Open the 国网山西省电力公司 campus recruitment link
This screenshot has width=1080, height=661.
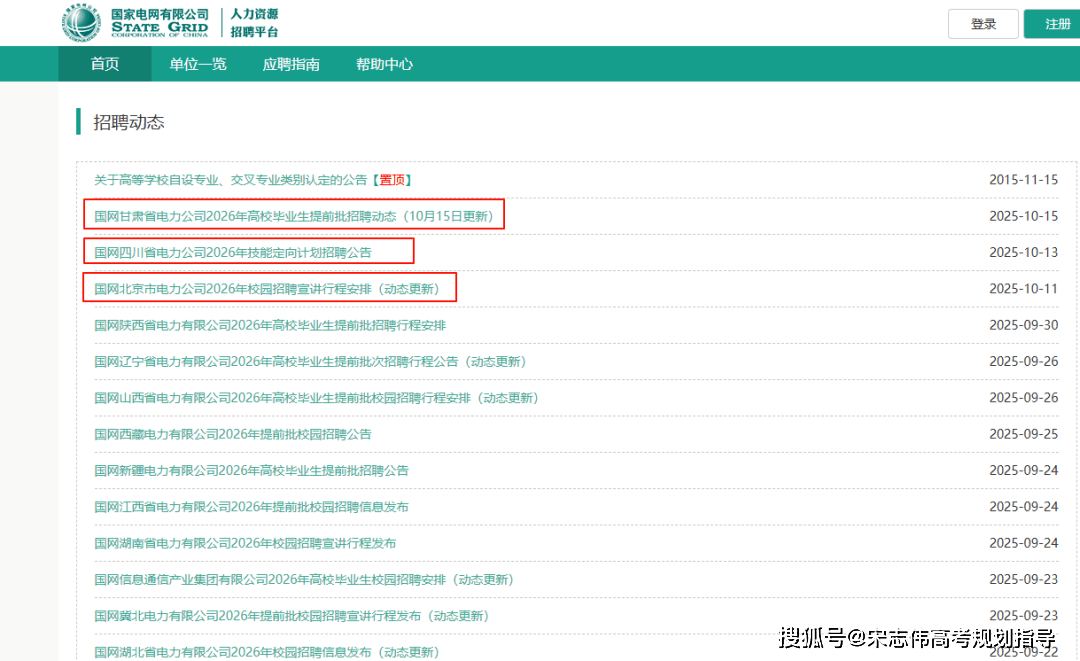316,398
